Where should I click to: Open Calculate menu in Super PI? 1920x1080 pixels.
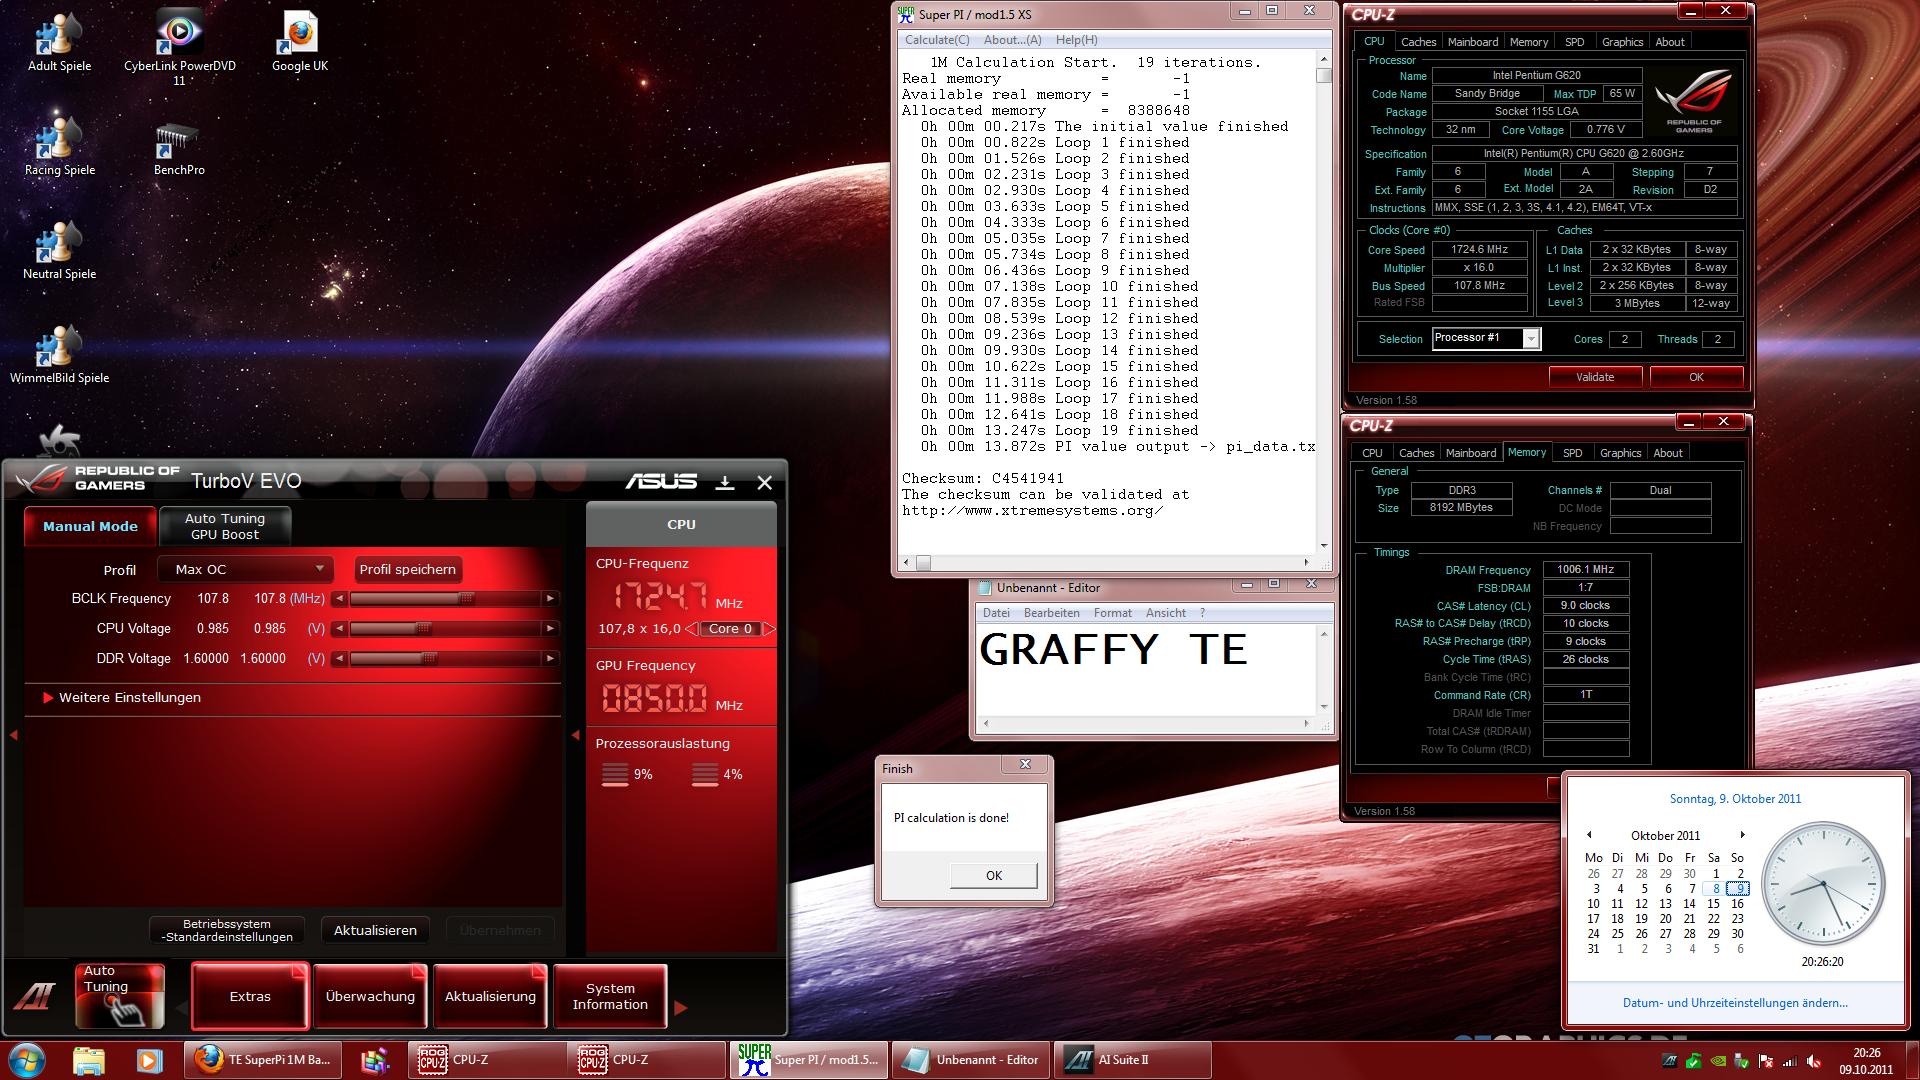[937, 40]
